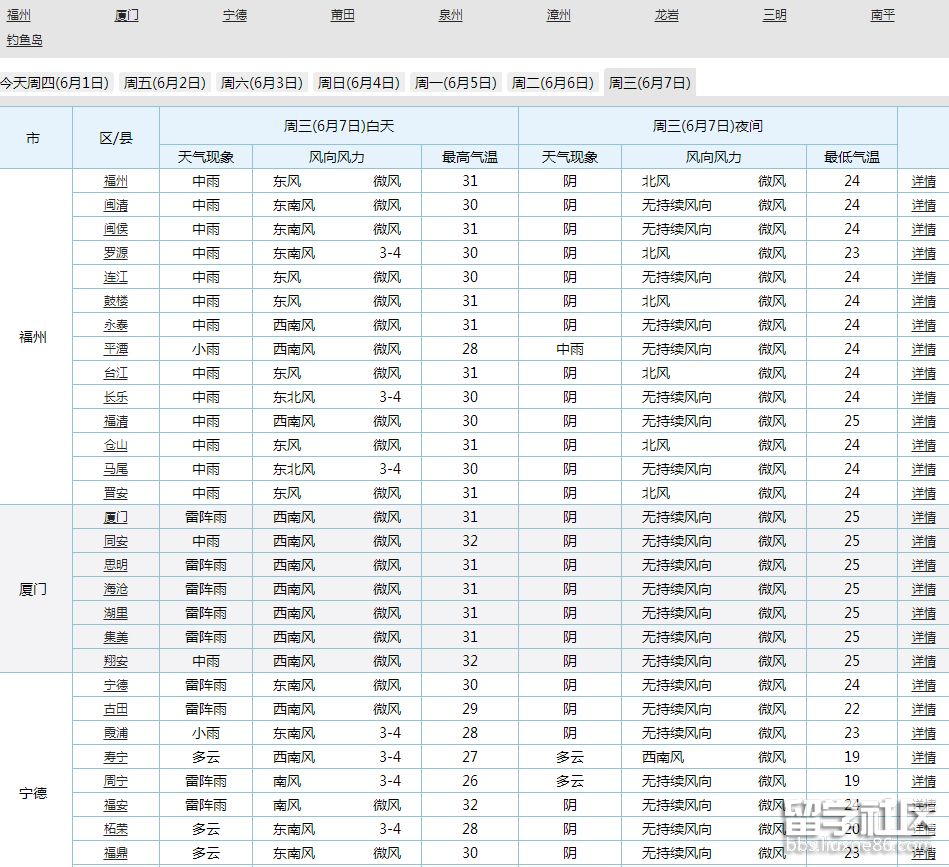Viewport: 949px width, 867px height.
Task: Open the 钓鱼岛 weather link
Action: [x=25, y=40]
